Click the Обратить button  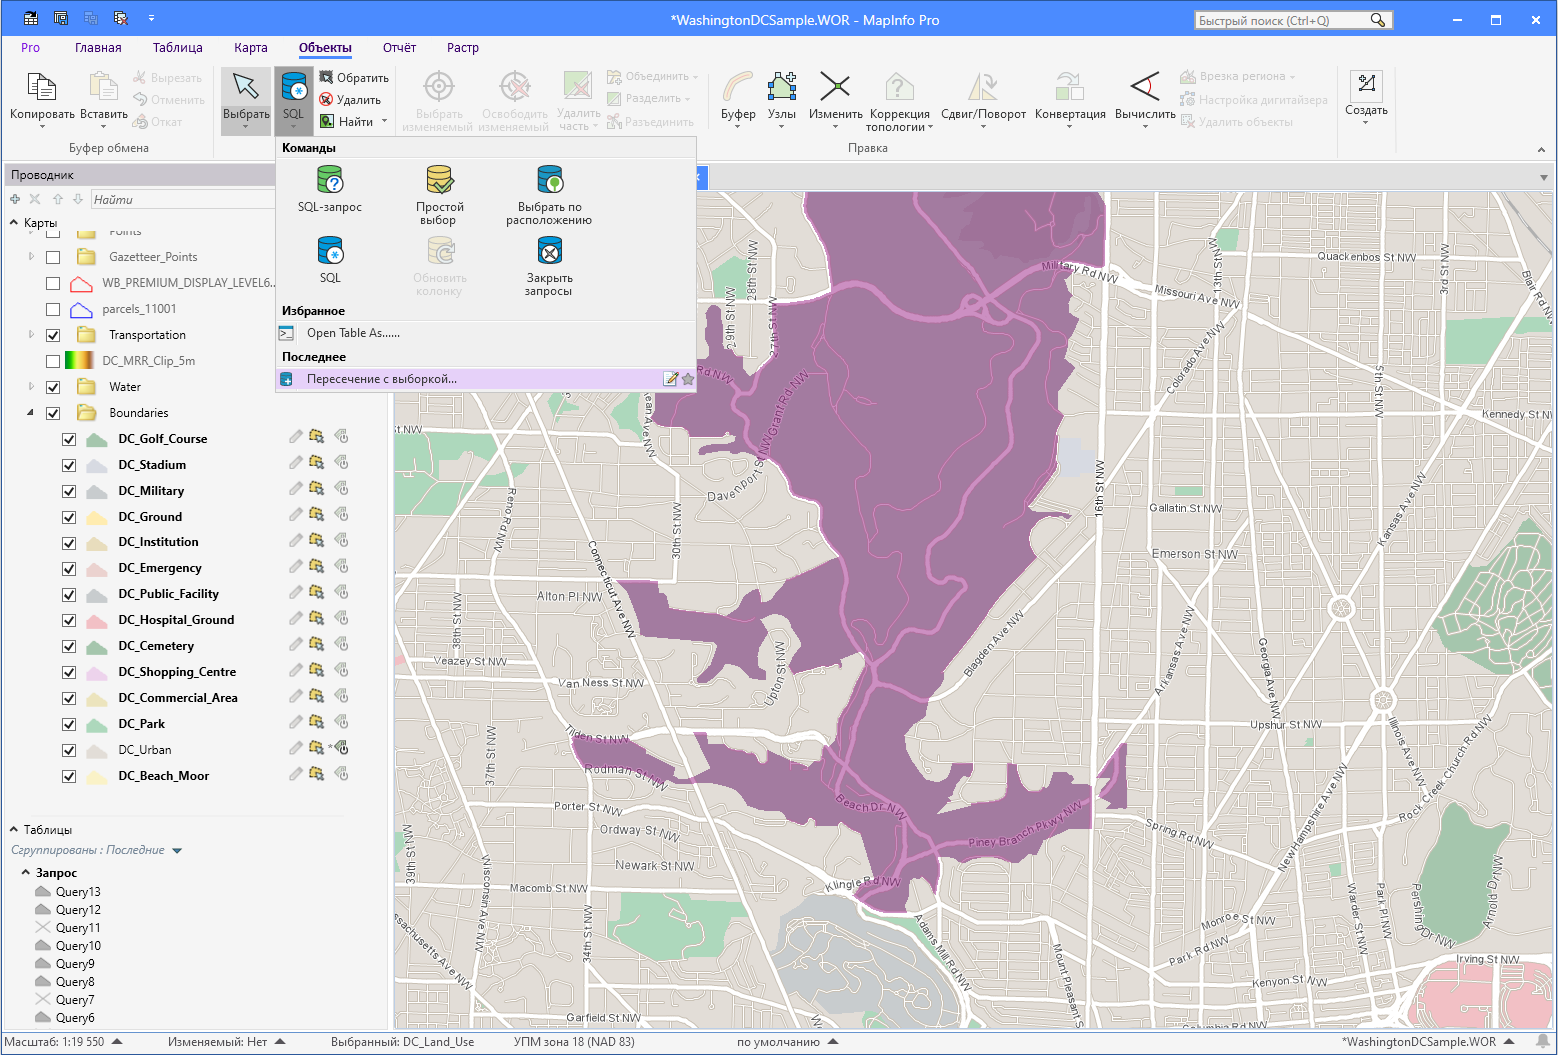(354, 78)
